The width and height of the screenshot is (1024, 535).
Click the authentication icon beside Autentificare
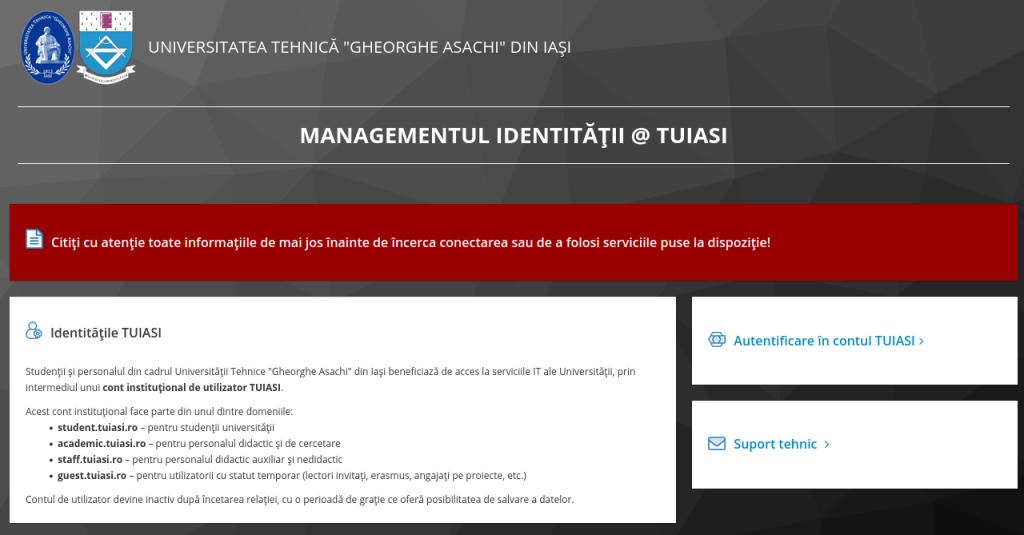pyautogui.click(x=716, y=340)
